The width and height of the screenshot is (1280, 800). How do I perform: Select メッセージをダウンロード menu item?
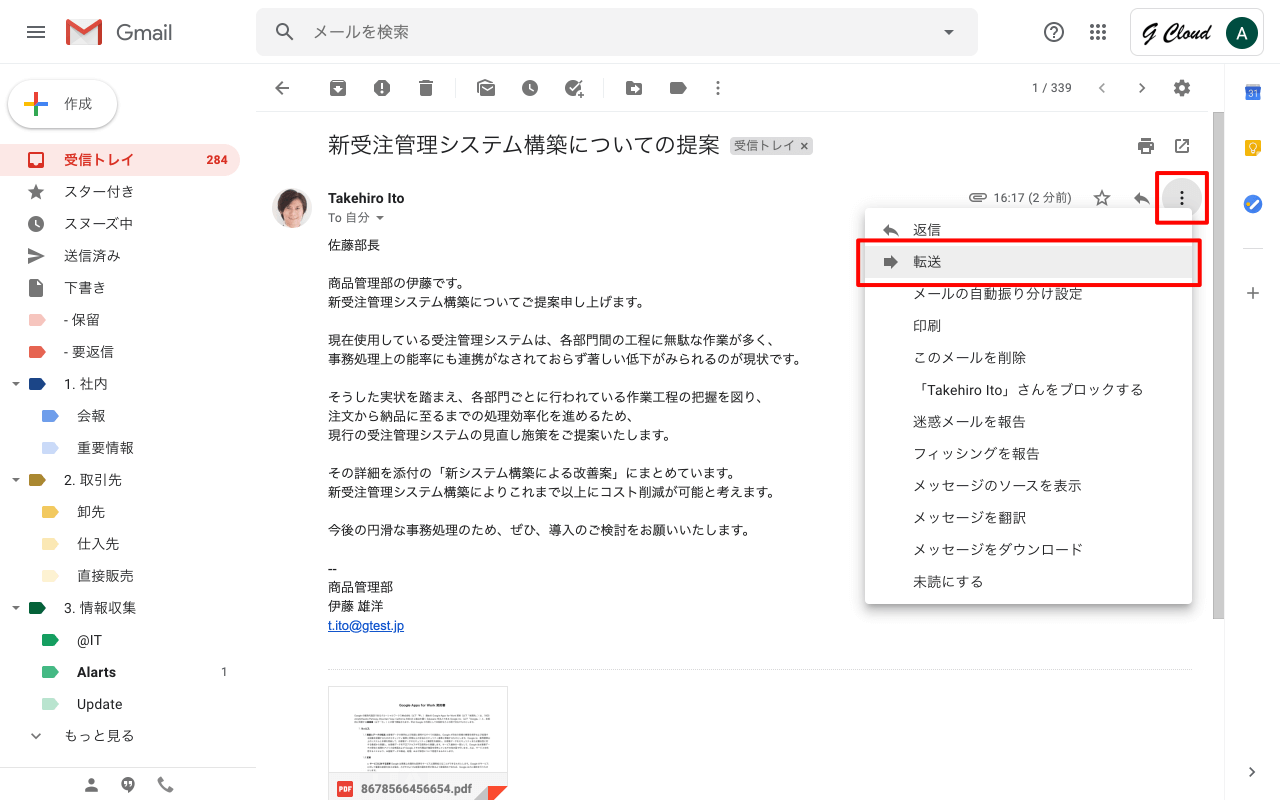(1028, 550)
